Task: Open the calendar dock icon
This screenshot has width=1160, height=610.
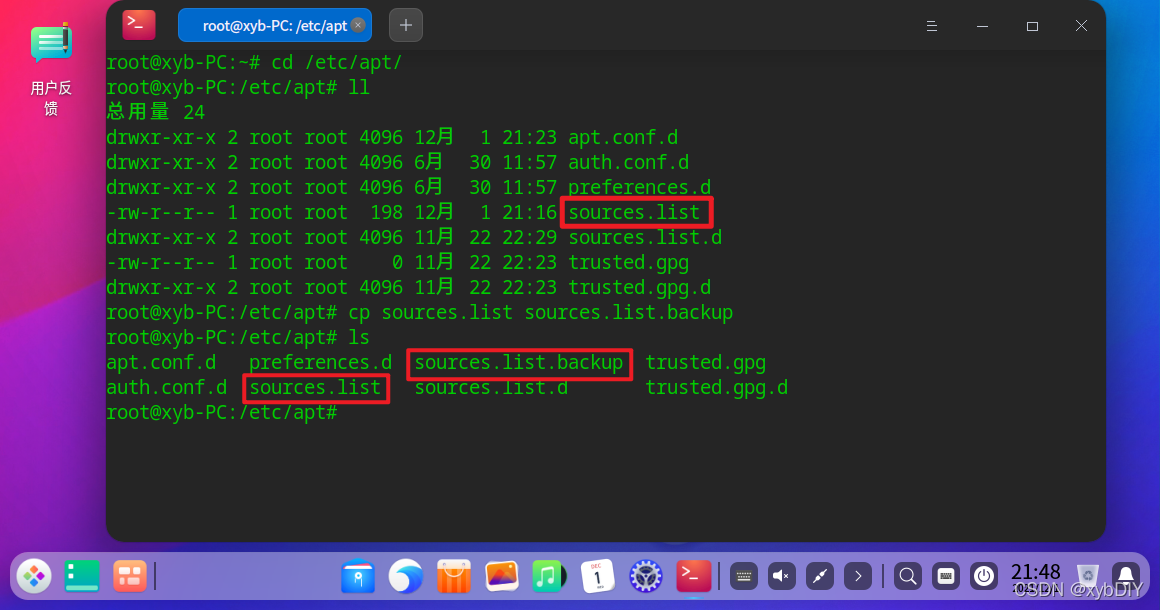Action: tap(597, 577)
